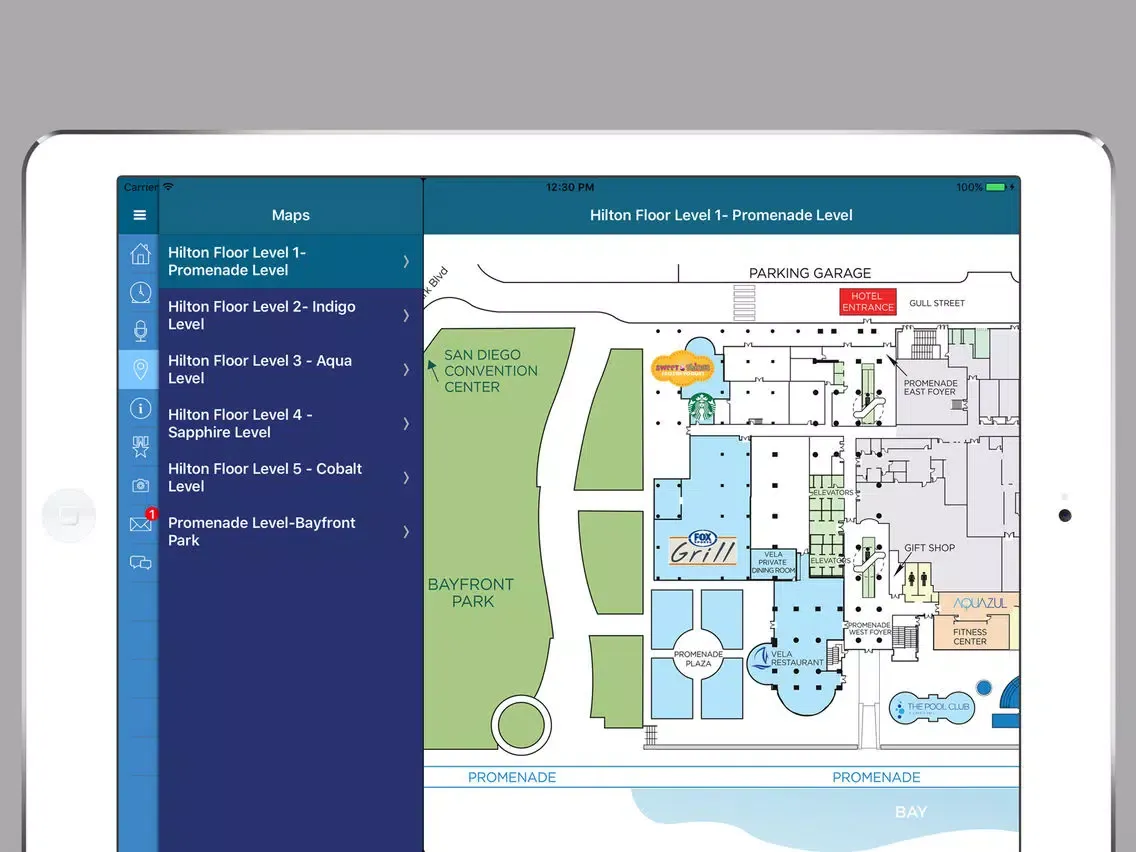The width and height of the screenshot is (1136, 852).
Task: Tap the PROMENADE EAST FOYER label
Action: [930, 388]
